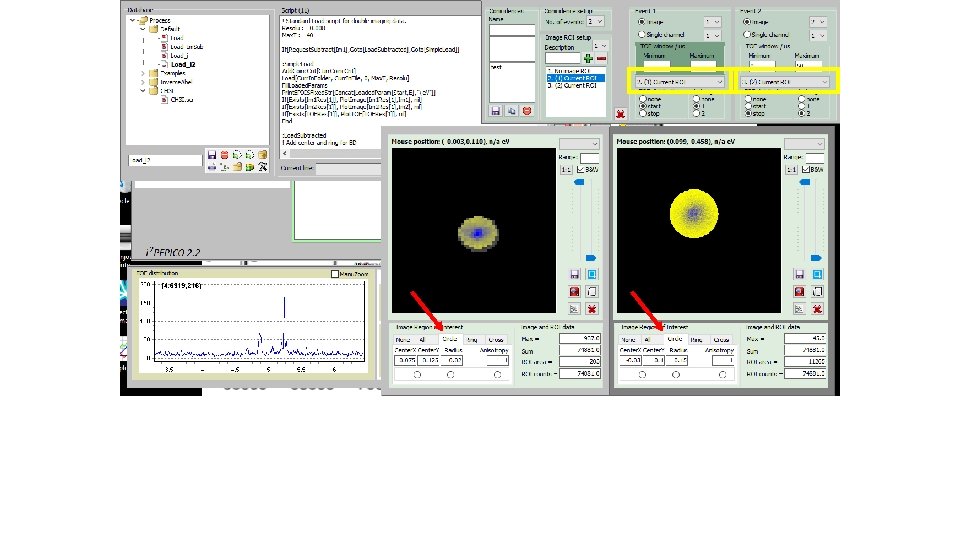Click the red bug icon beside Event 1 panel
The height and width of the screenshot is (540, 960).
point(620,114)
